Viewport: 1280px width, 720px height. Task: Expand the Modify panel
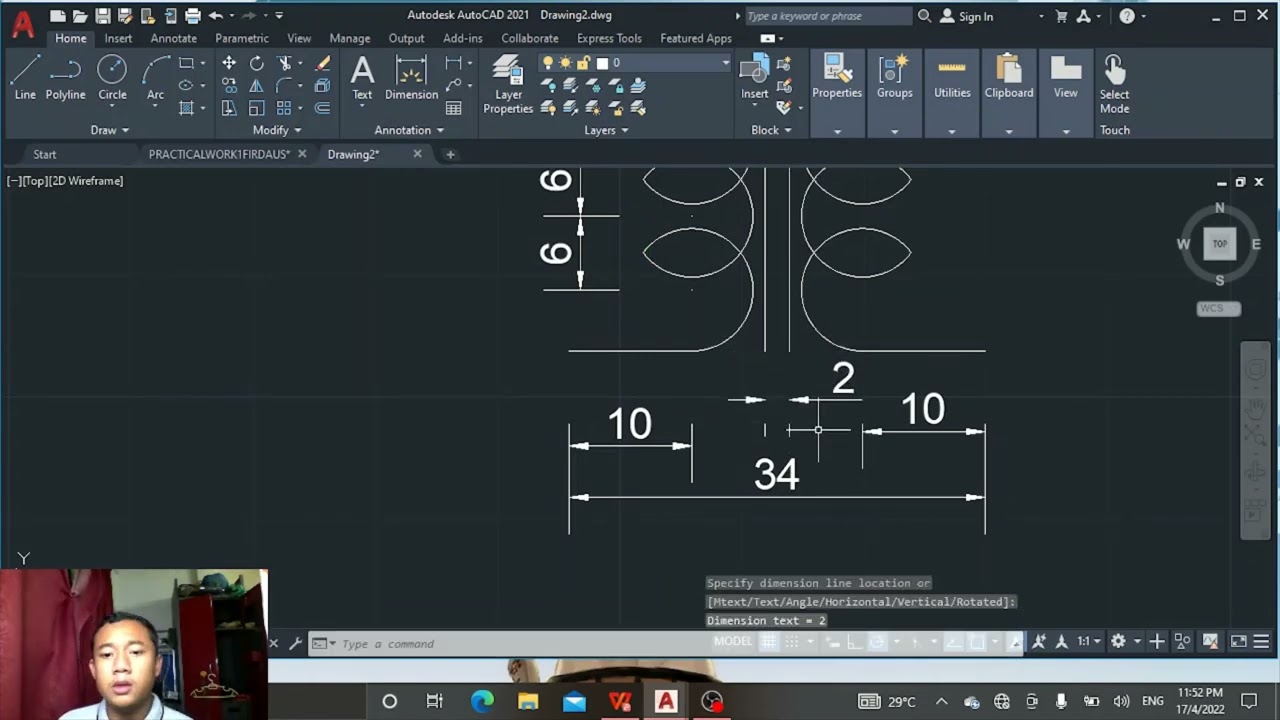(x=277, y=130)
